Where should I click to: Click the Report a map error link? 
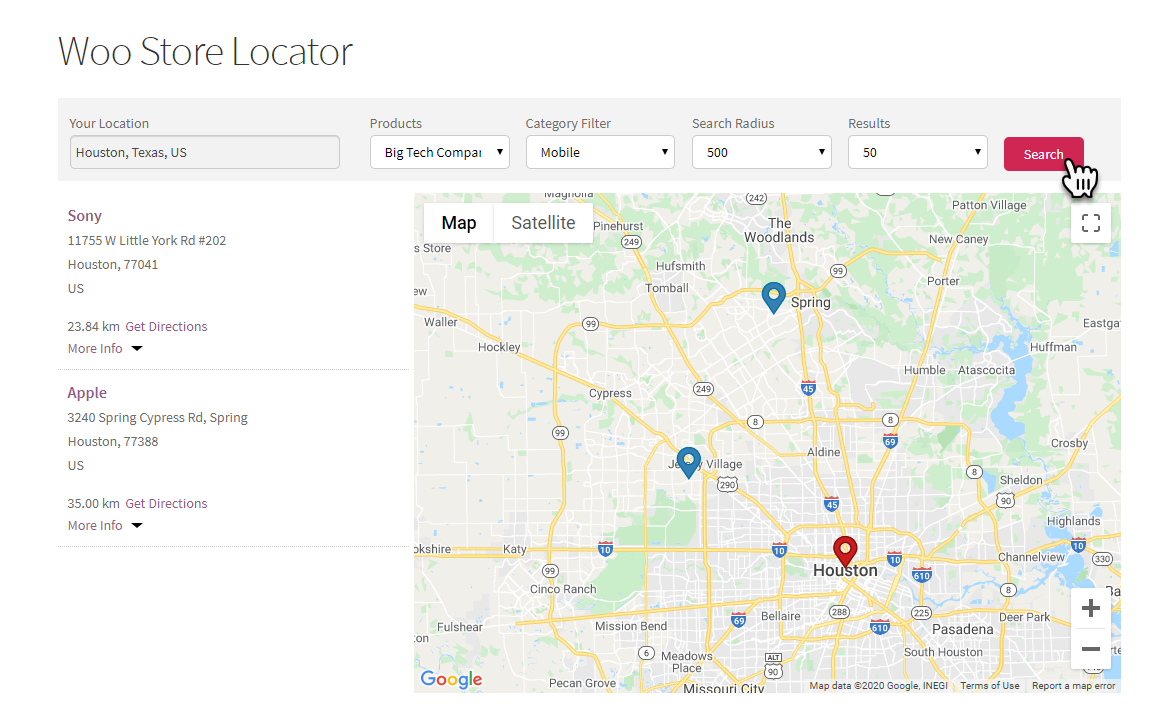tap(1074, 686)
